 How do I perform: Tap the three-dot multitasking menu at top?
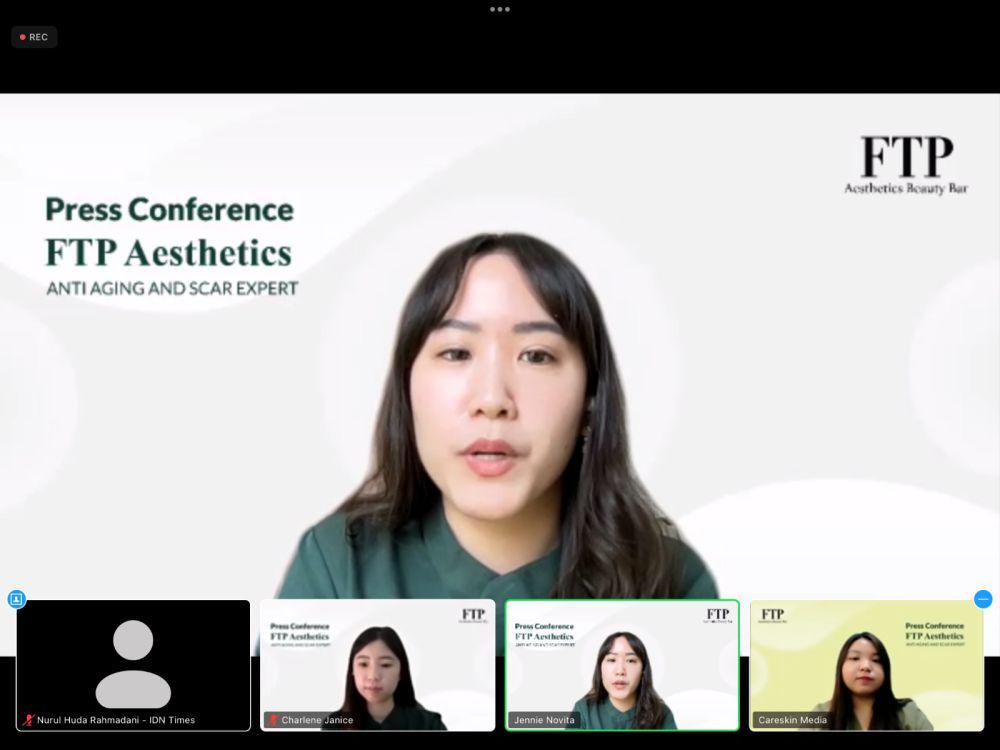point(499,10)
